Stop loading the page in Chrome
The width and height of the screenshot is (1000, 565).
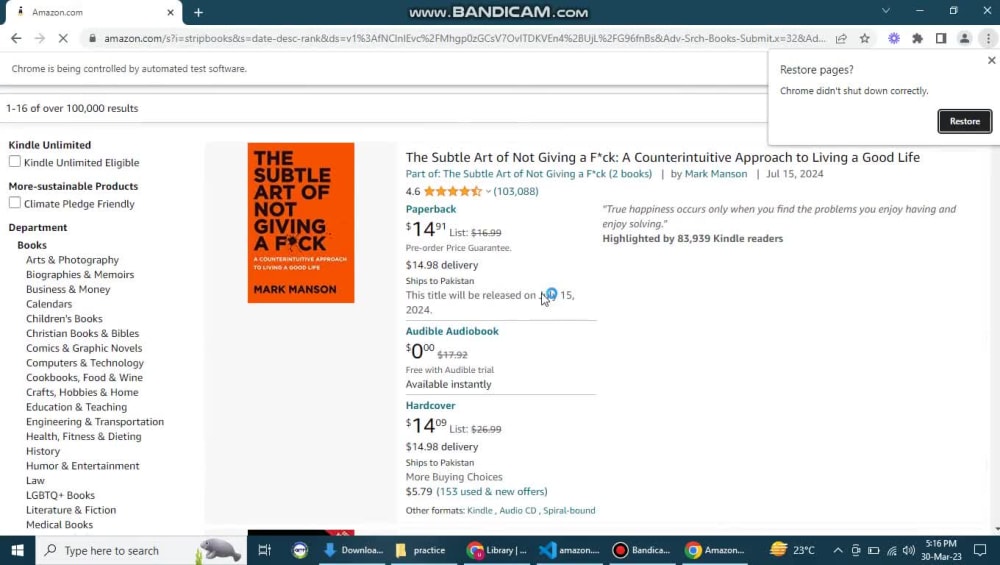click(63, 38)
